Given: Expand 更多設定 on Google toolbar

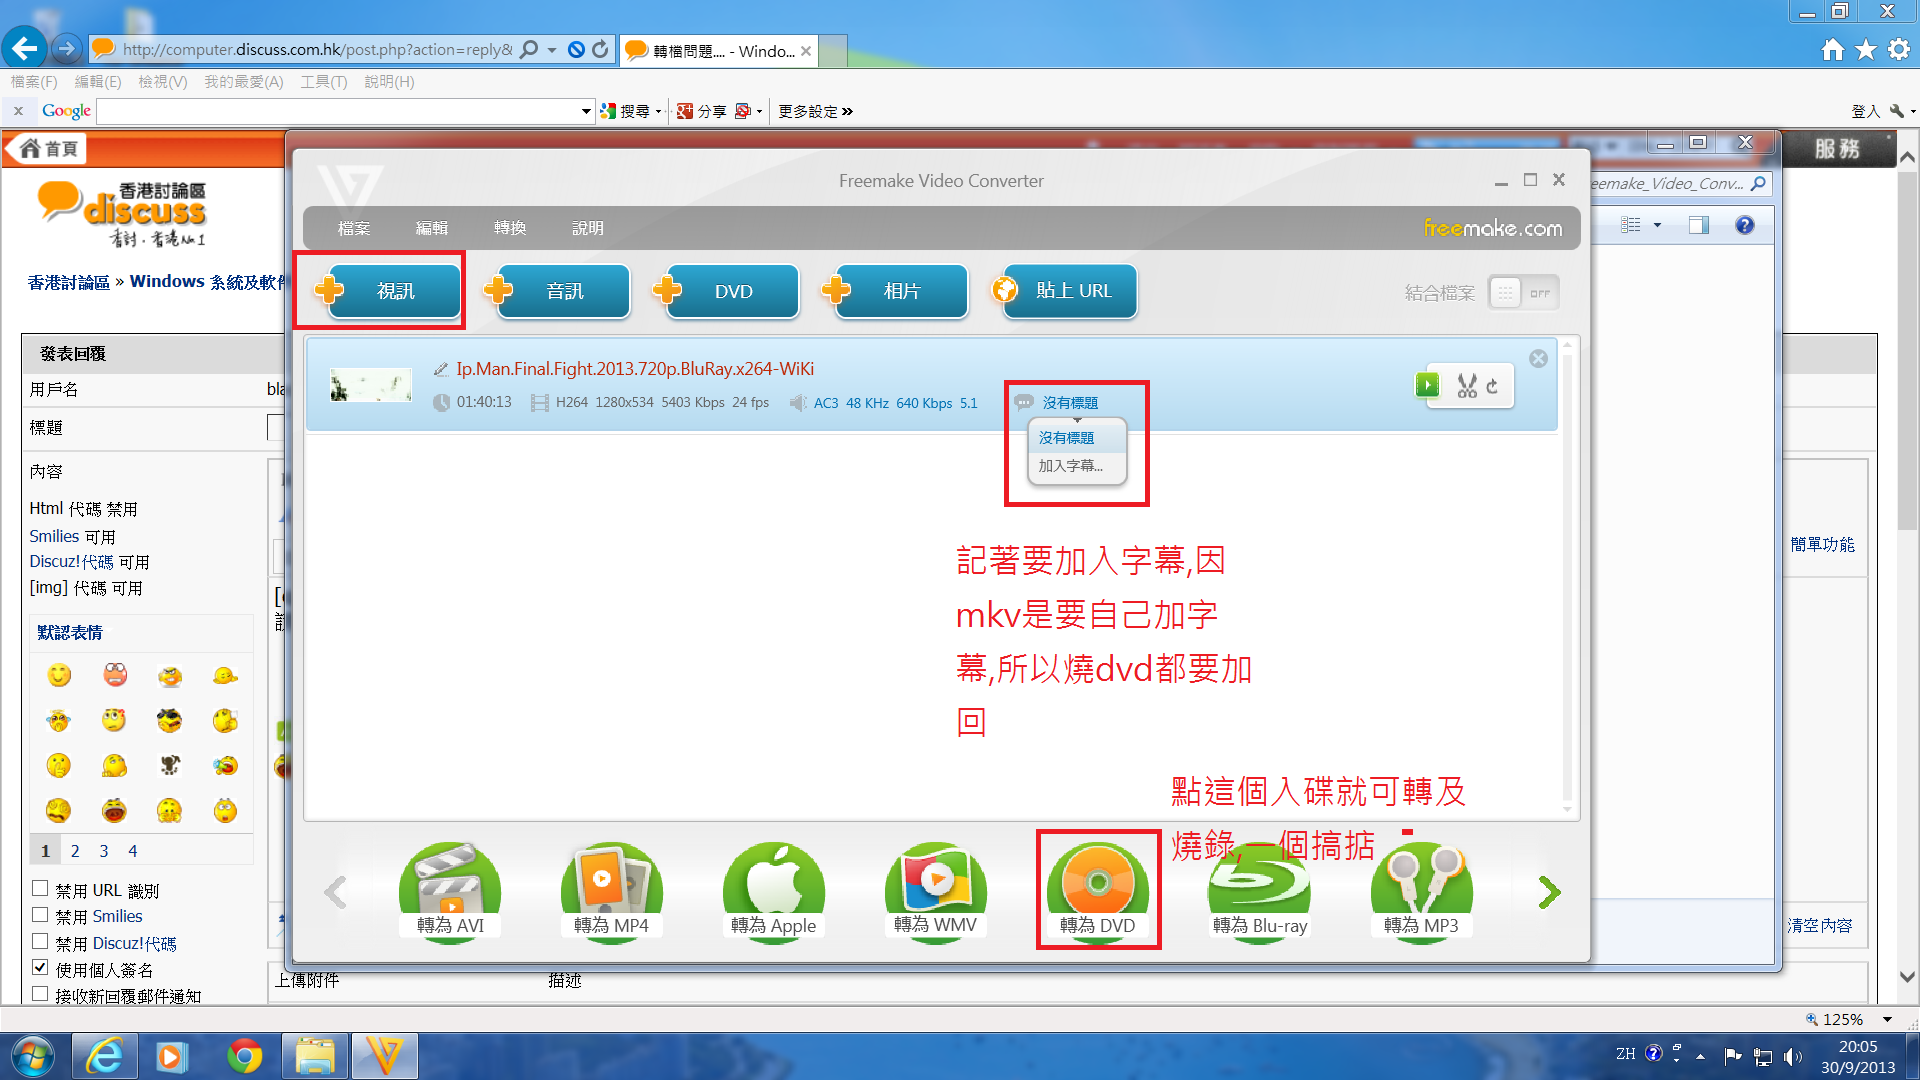Looking at the screenshot, I should coord(815,111).
